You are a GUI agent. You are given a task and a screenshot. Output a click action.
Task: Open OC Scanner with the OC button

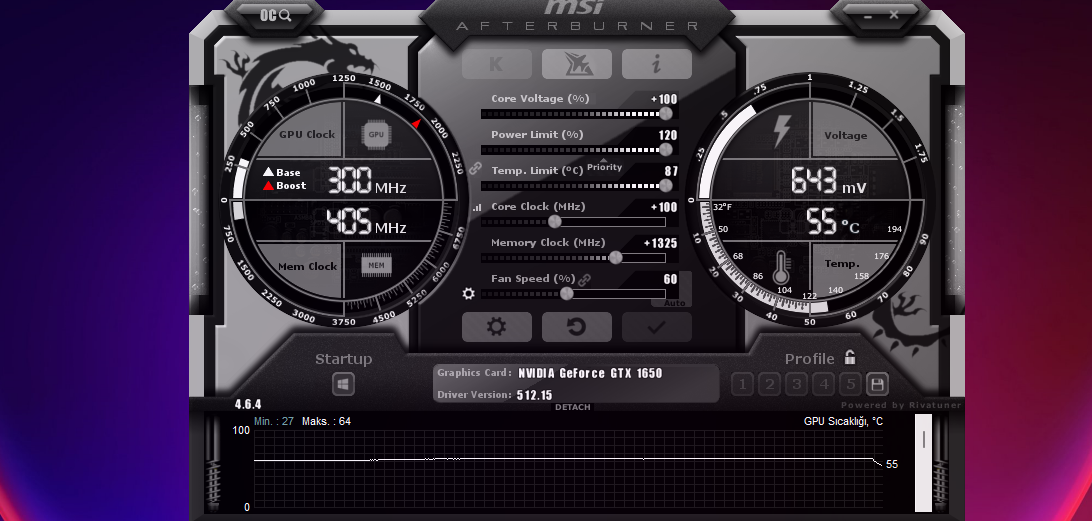[x=275, y=15]
